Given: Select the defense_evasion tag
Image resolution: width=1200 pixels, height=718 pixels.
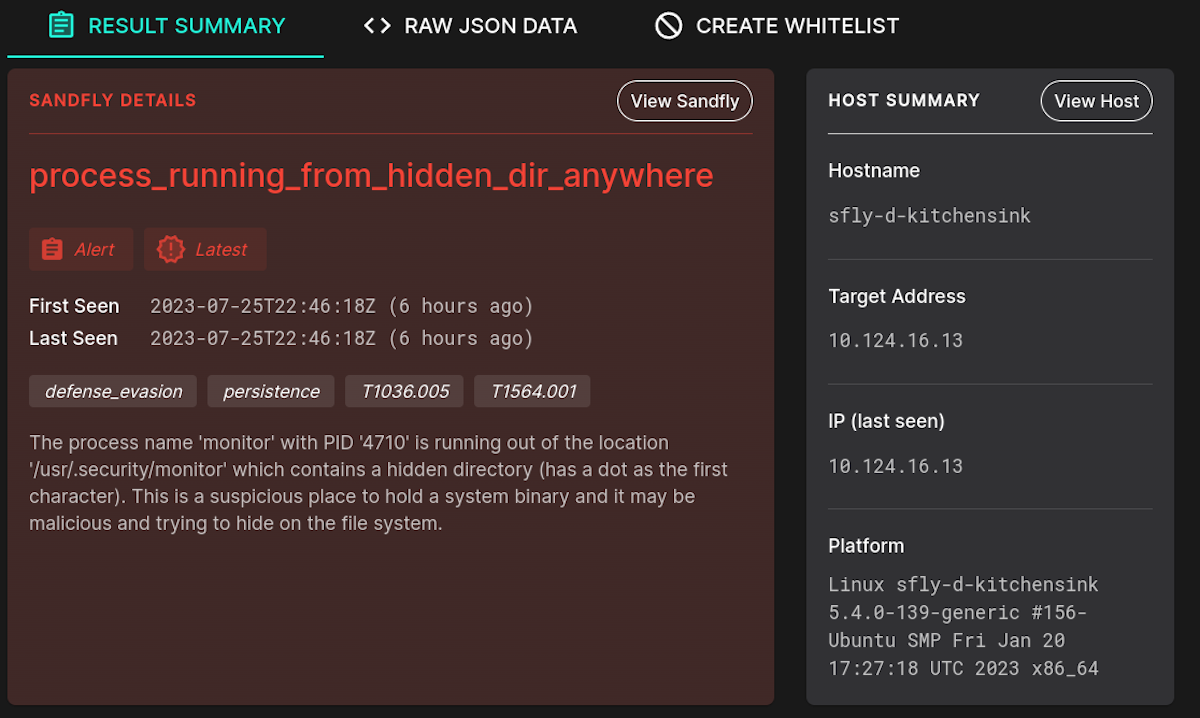Looking at the screenshot, I should 112,391.
